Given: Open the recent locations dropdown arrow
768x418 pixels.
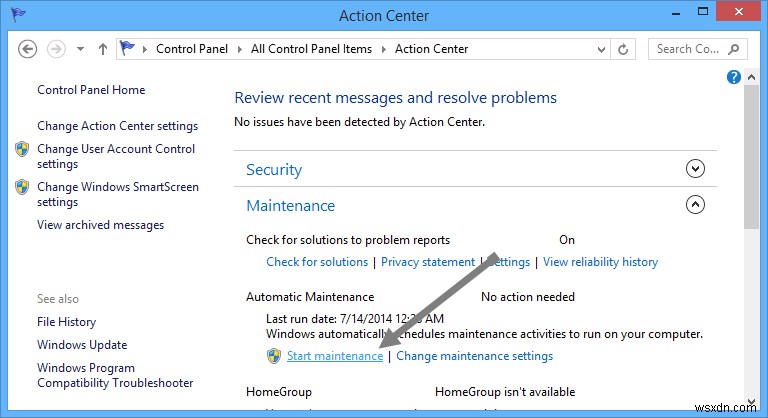Looking at the screenshot, I should point(80,49).
